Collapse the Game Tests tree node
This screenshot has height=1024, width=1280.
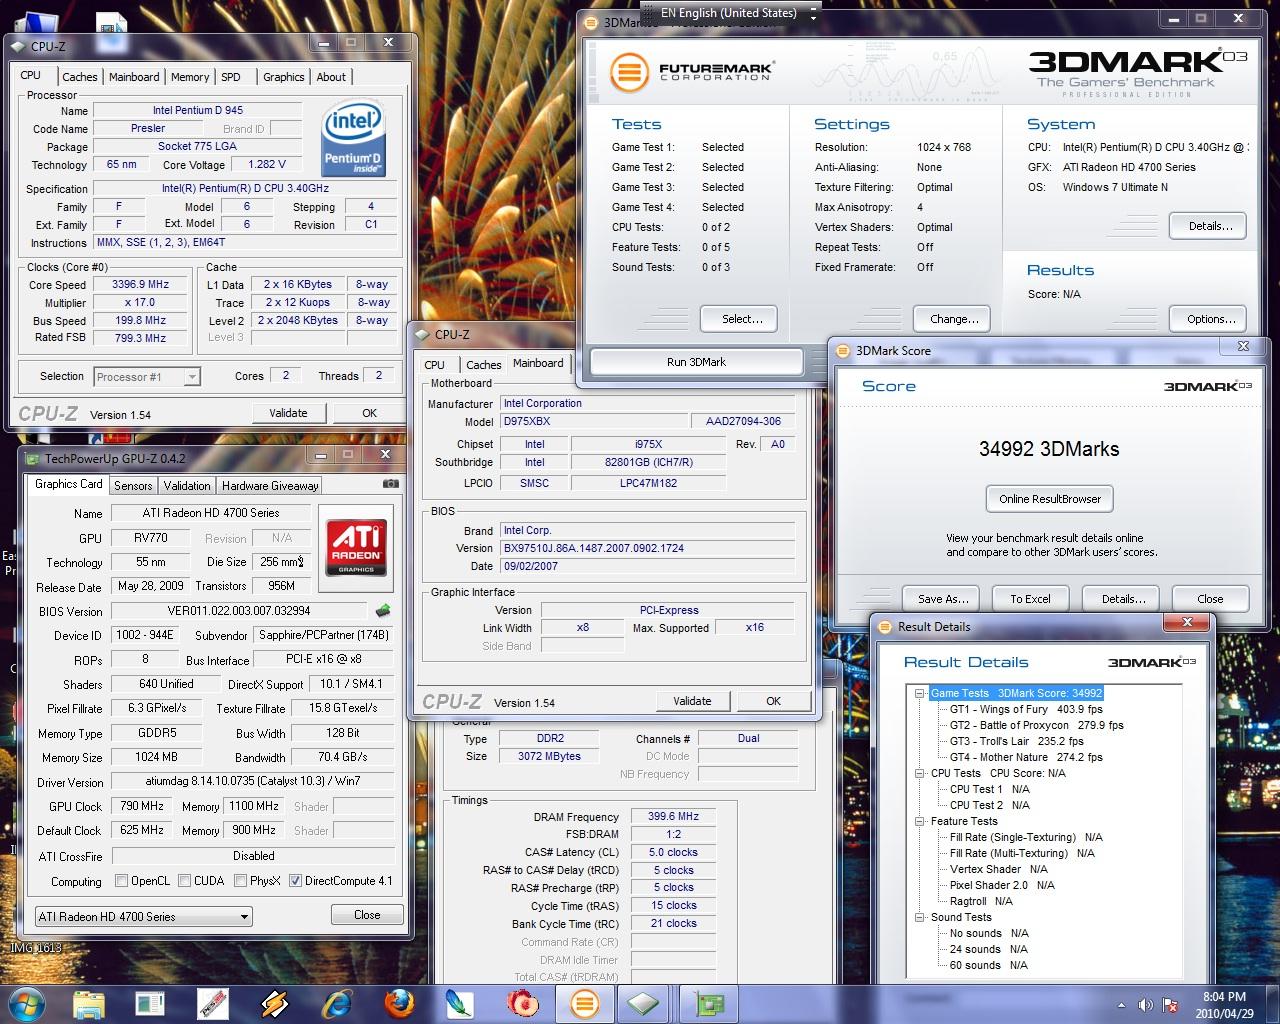click(920, 693)
